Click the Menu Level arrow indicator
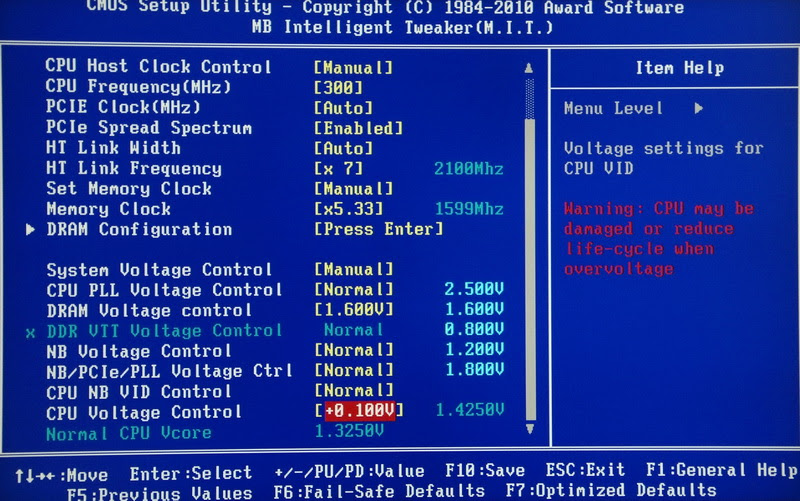The height and width of the screenshot is (501, 800). pos(699,108)
